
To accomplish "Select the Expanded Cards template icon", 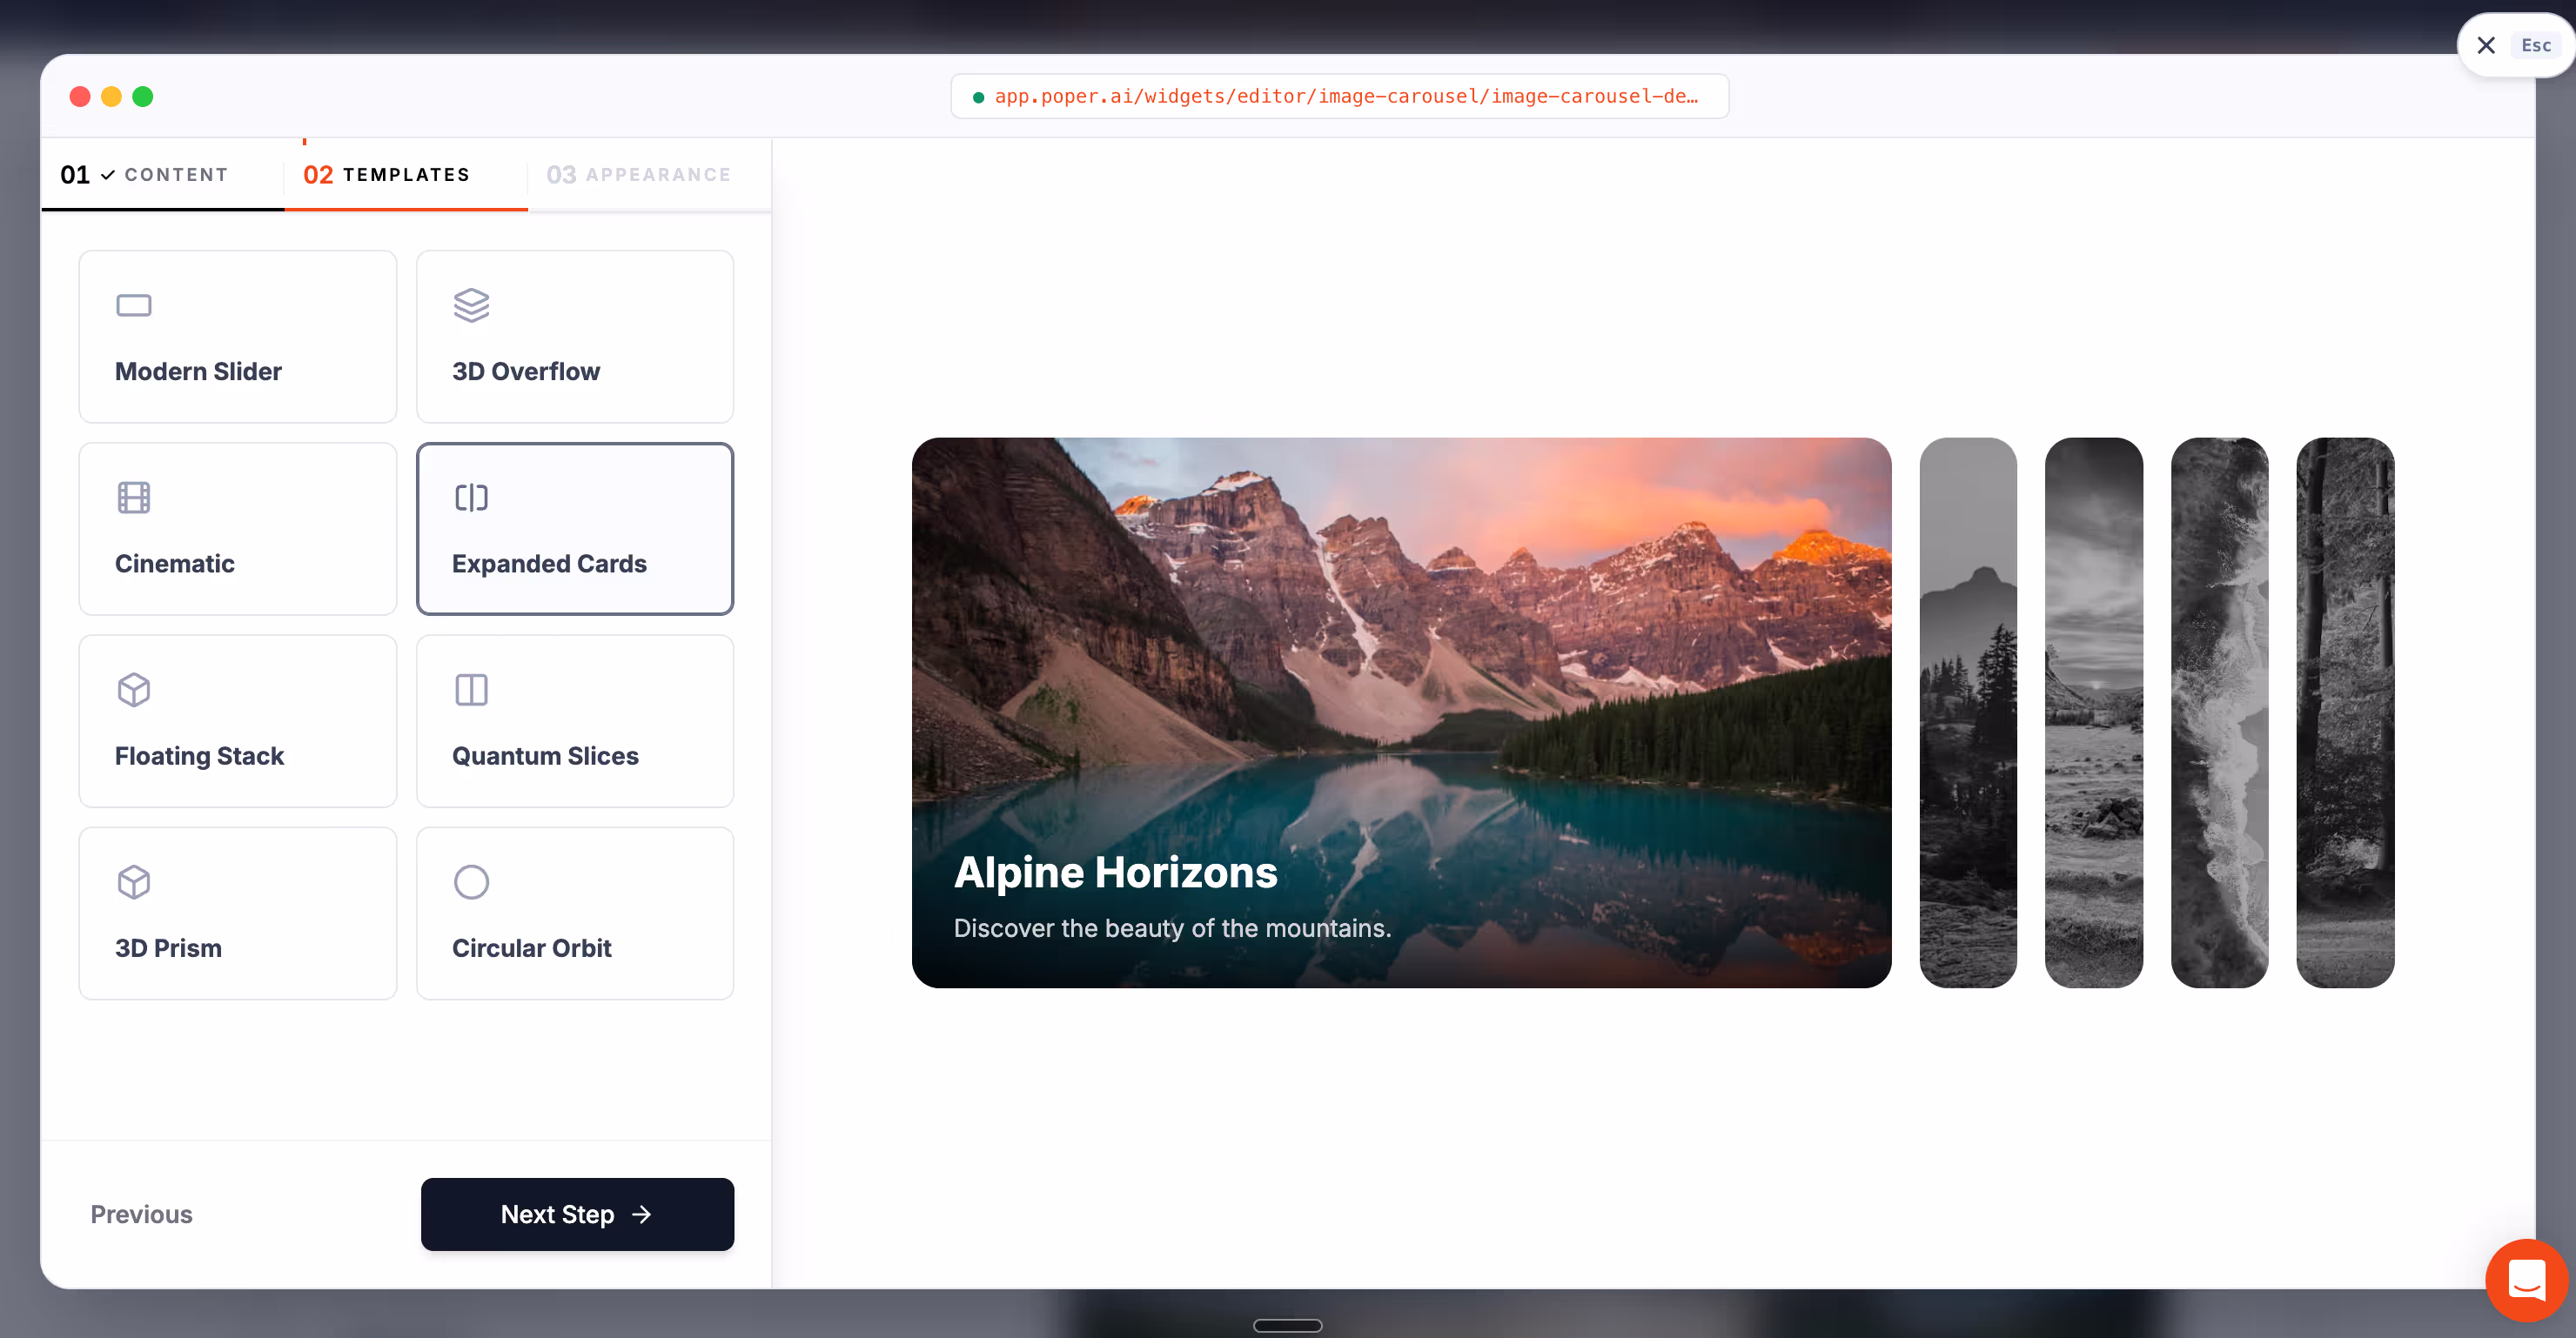I will pyautogui.click(x=471, y=497).
